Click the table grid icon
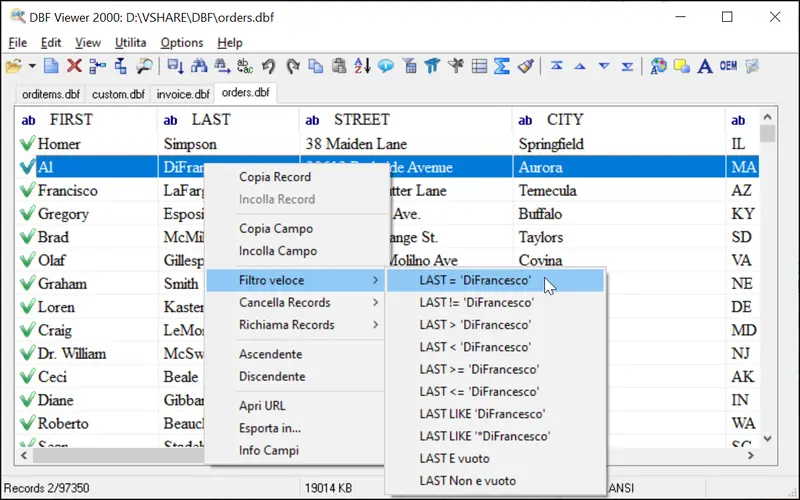 [479, 66]
